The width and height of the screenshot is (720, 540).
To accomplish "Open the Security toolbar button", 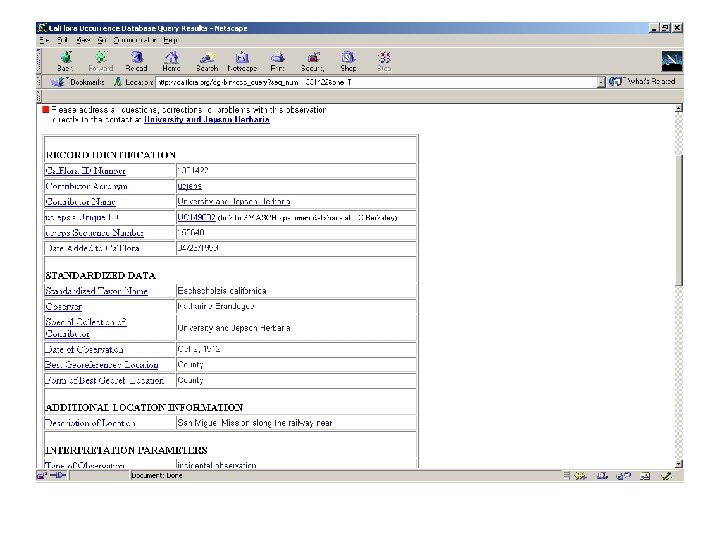I will pos(313,61).
